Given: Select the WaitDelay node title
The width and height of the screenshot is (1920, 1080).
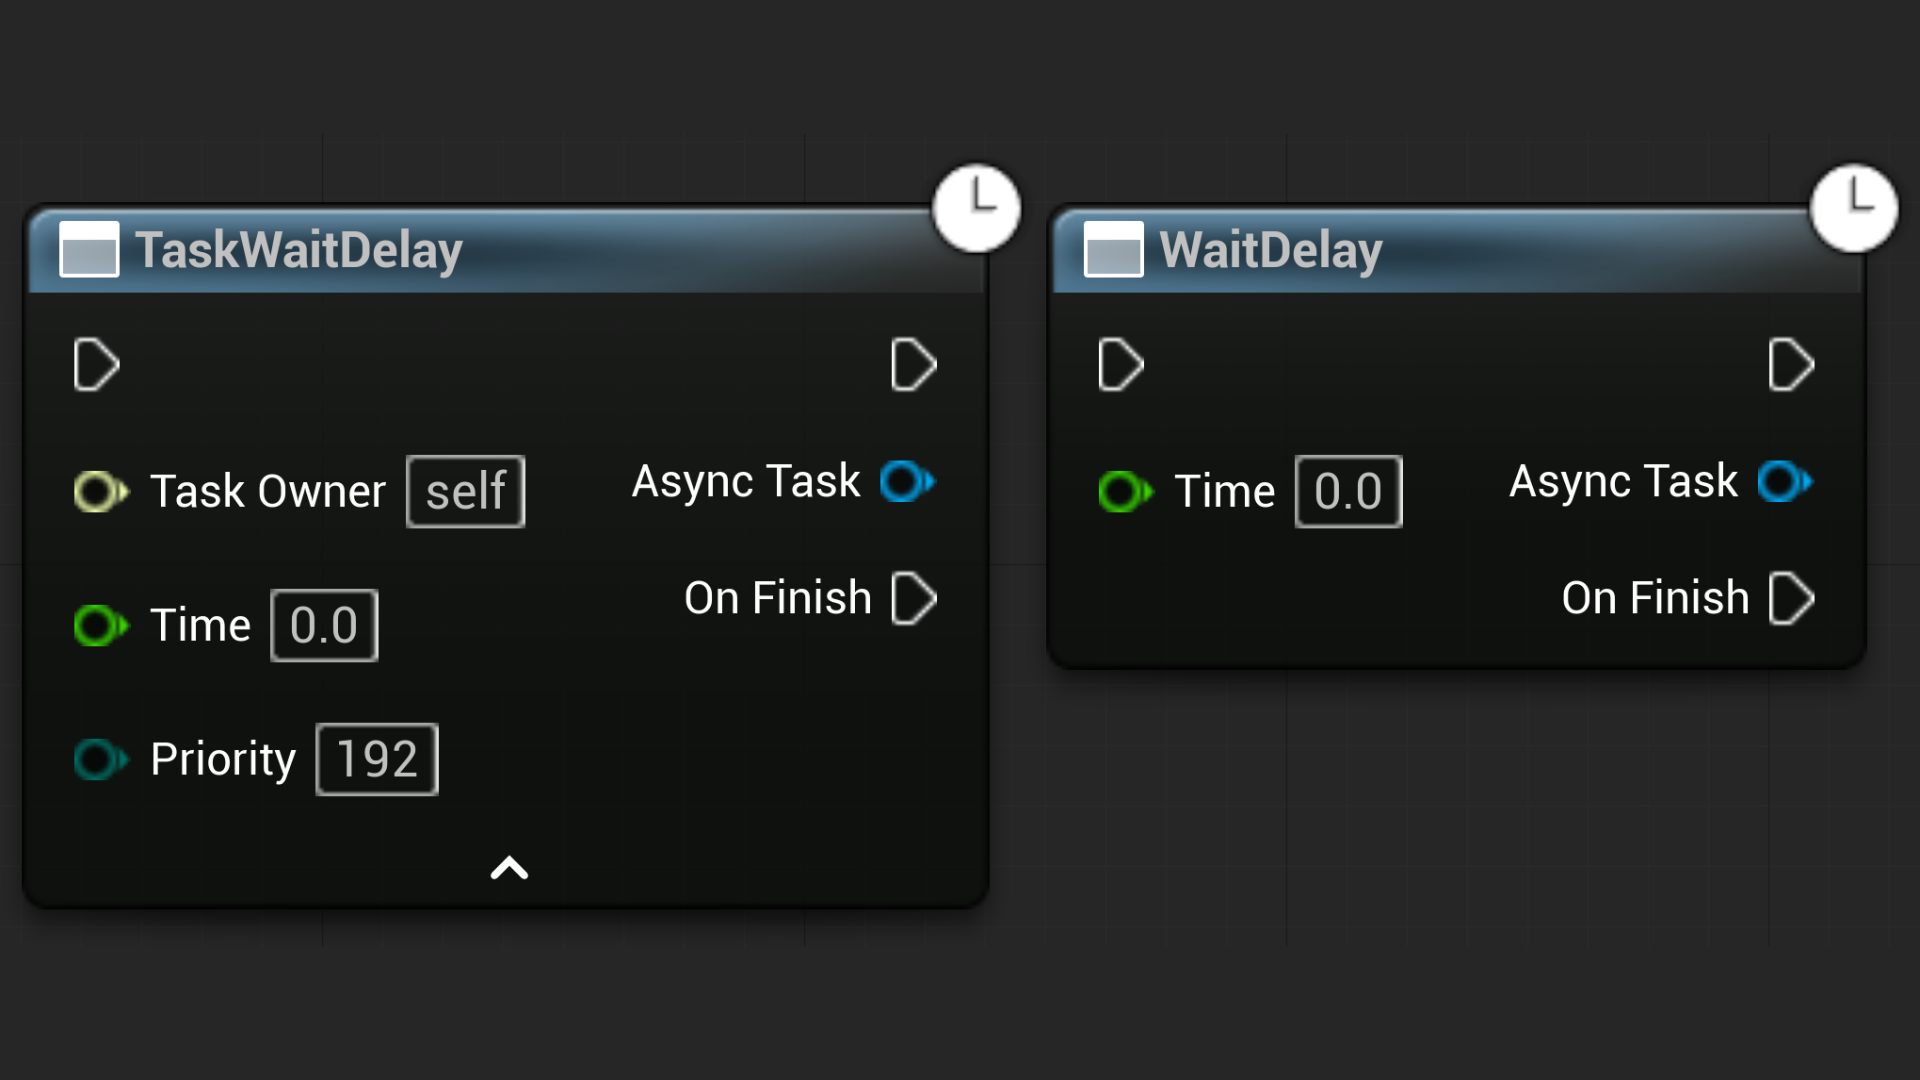Looking at the screenshot, I should (x=1270, y=250).
